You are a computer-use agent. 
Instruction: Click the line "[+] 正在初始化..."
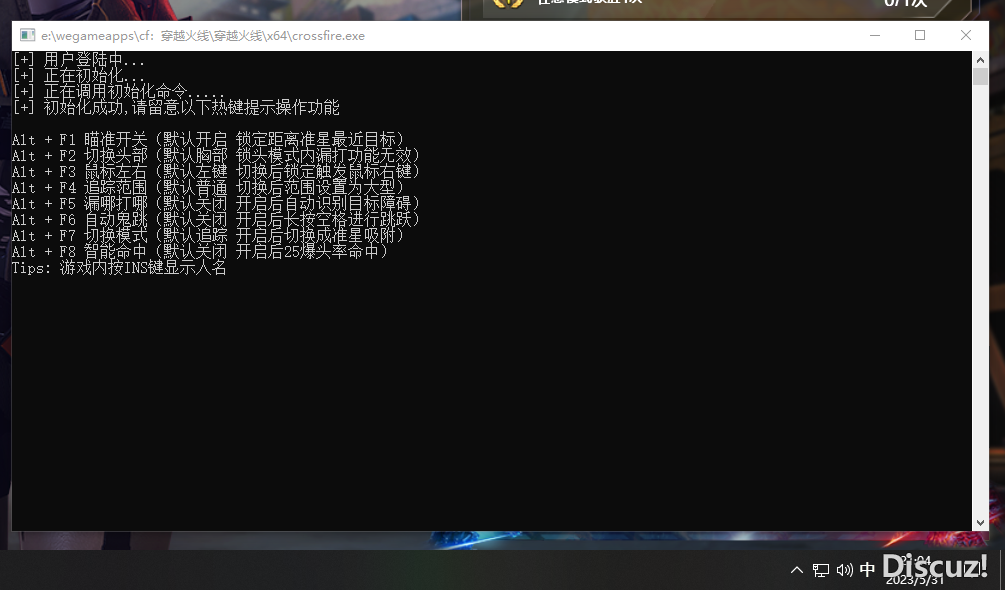[79, 76]
